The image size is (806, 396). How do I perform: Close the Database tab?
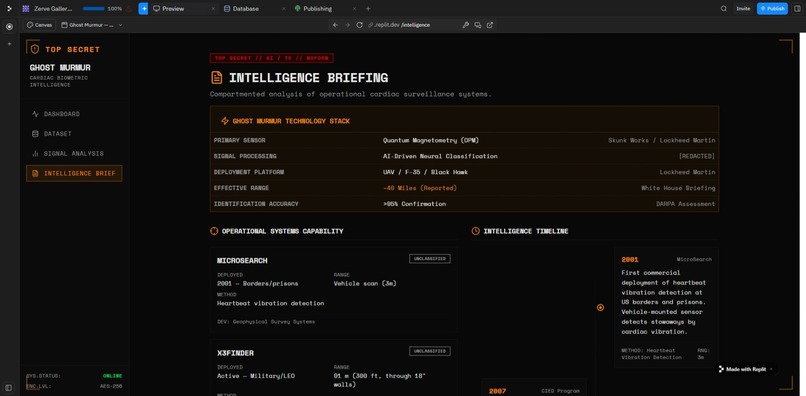coord(284,9)
